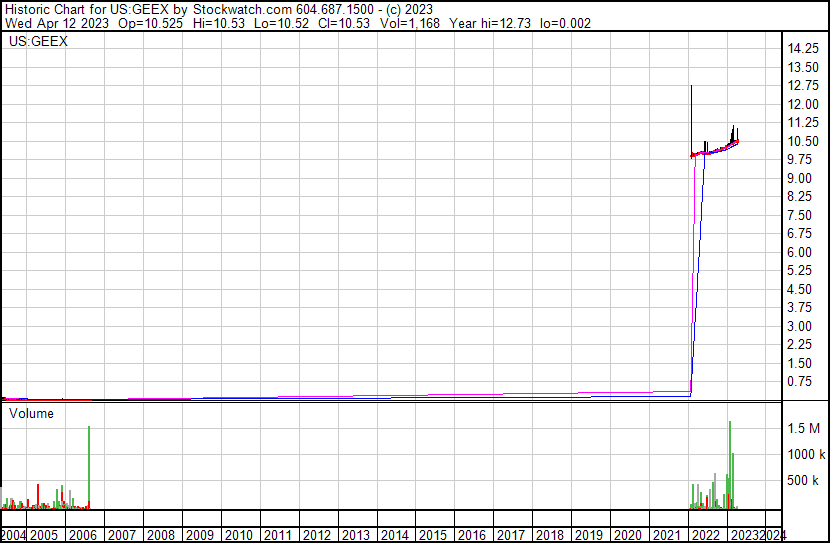
Task: Click the 1.5 M volume axis label
Action: 804,429
